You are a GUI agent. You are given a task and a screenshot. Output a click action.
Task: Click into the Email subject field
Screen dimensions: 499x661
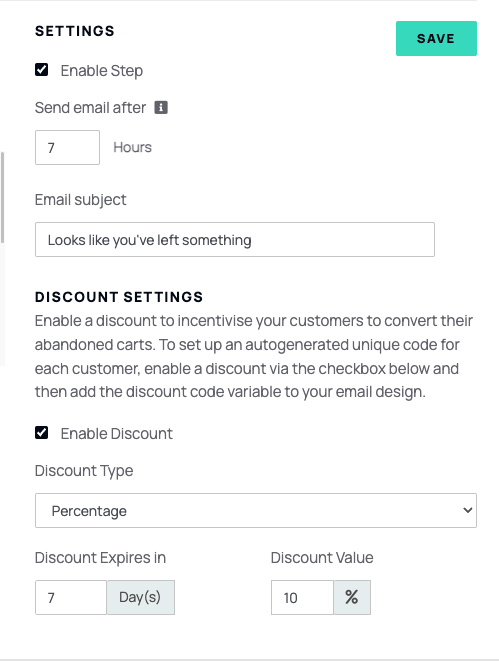(x=235, y=239)
